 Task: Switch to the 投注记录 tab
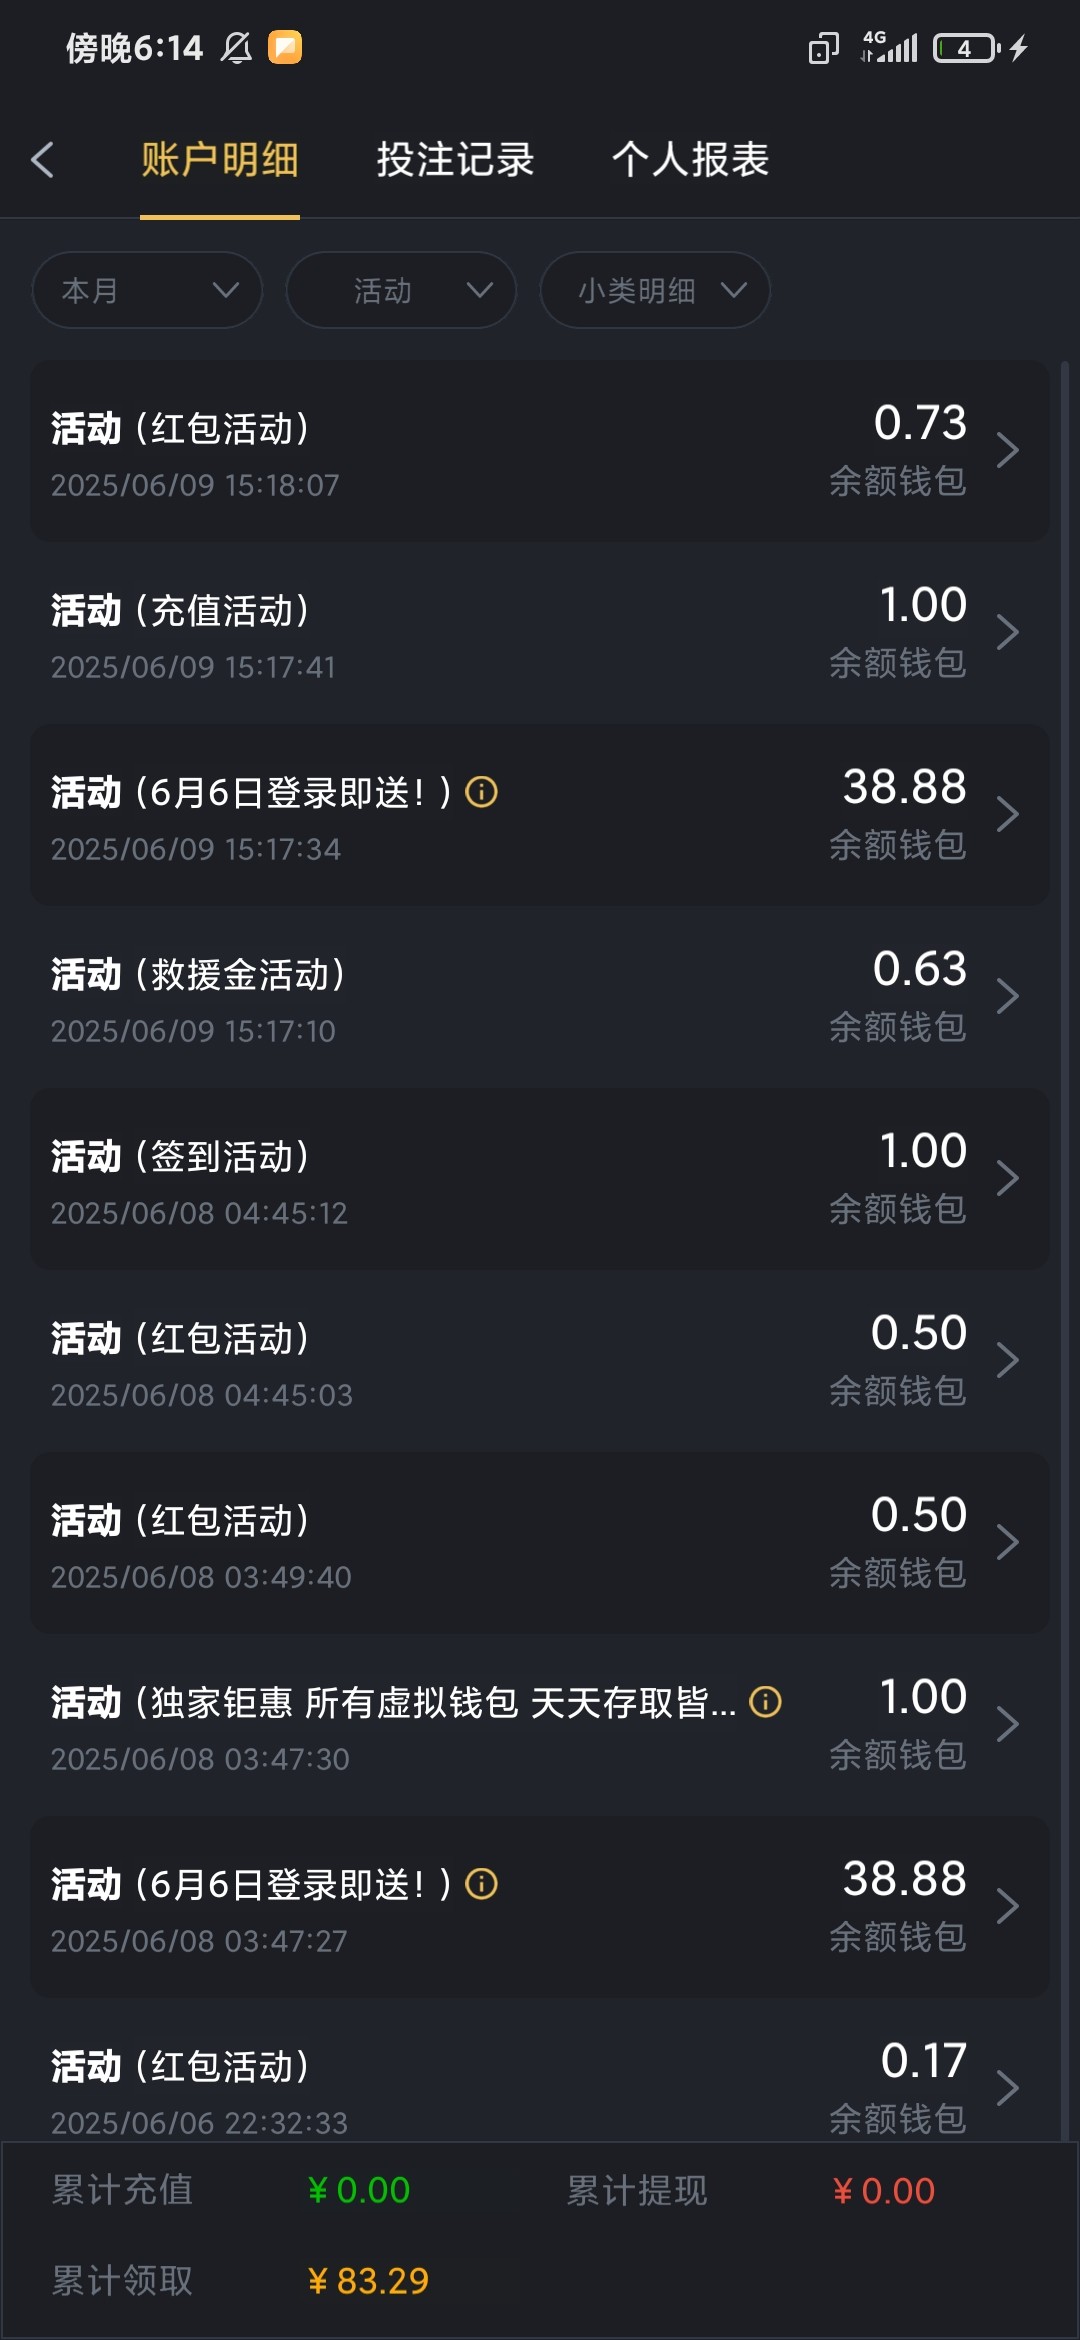coord(455,160)
